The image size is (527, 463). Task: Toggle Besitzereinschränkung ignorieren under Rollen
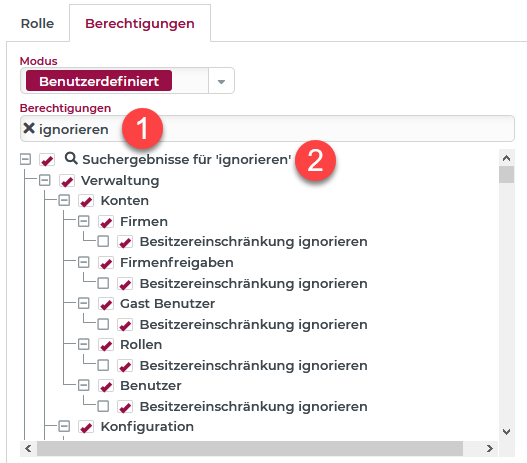[x=125, y=366]
